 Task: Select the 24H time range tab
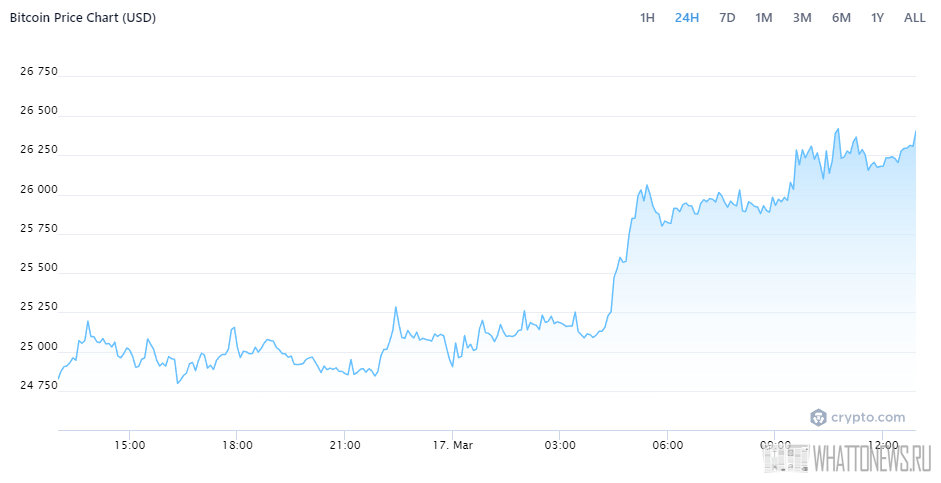pyautogui.click(x=687, y=17)
